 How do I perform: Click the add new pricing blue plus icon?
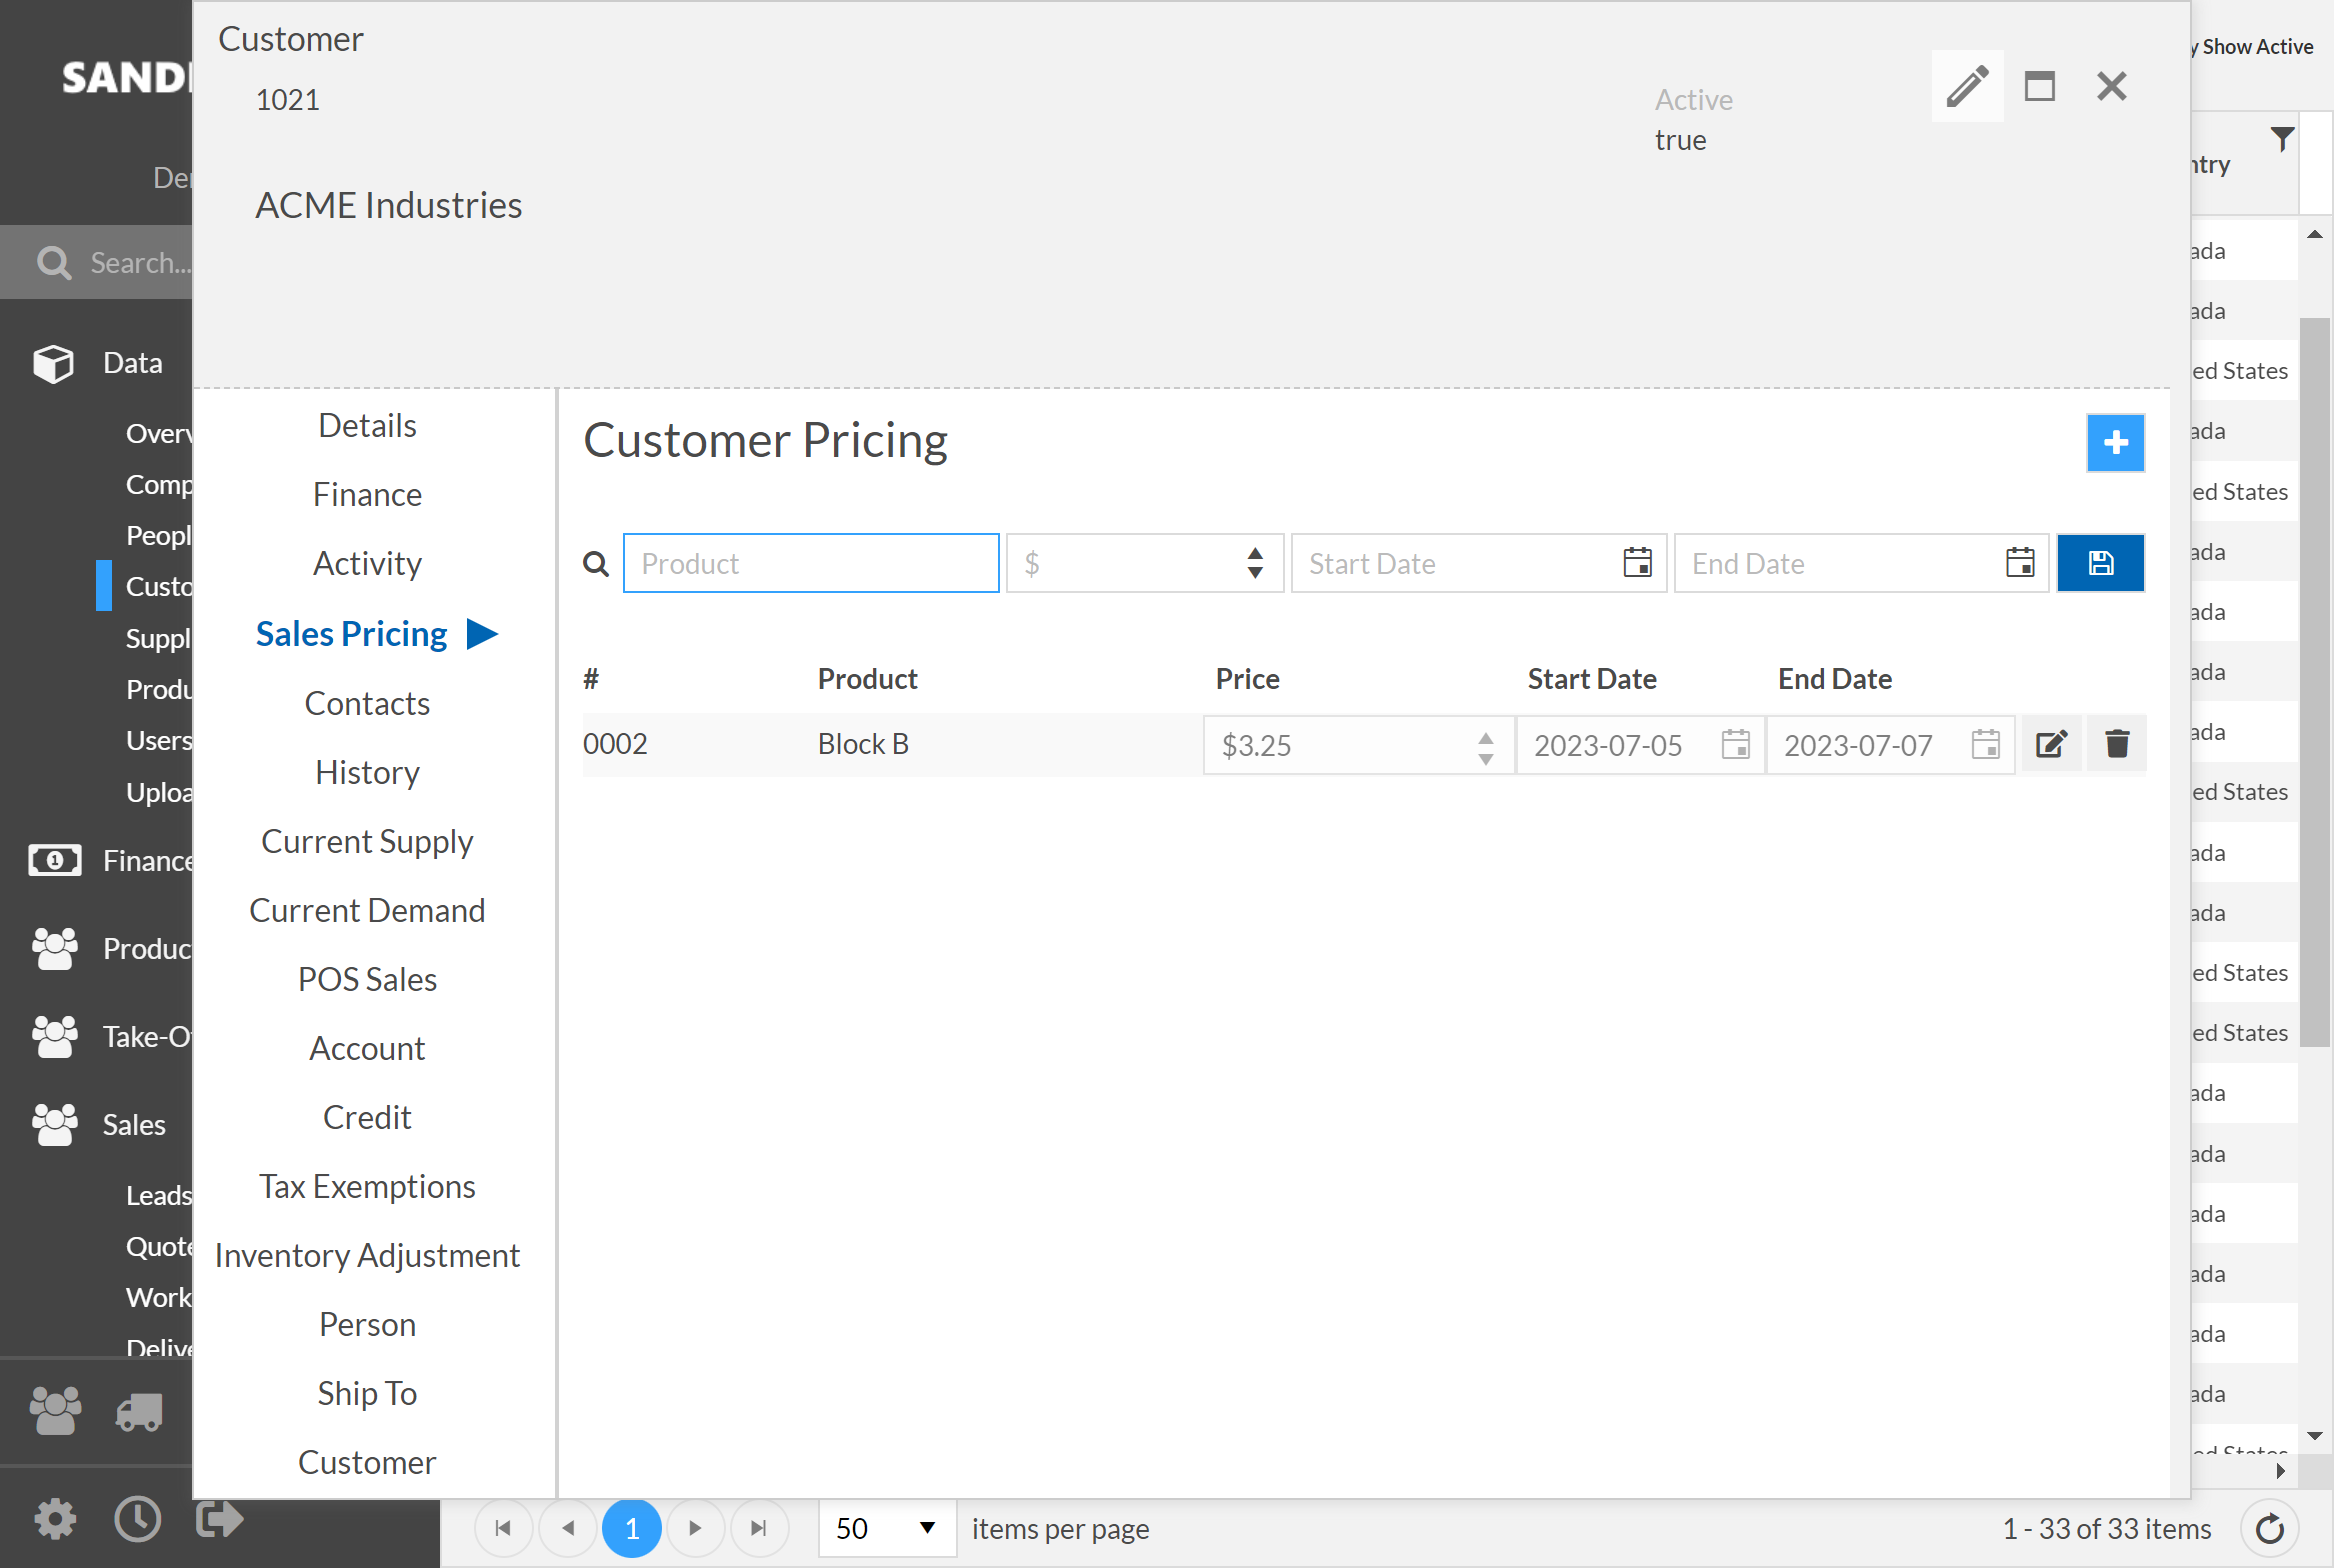[2115, 443]
